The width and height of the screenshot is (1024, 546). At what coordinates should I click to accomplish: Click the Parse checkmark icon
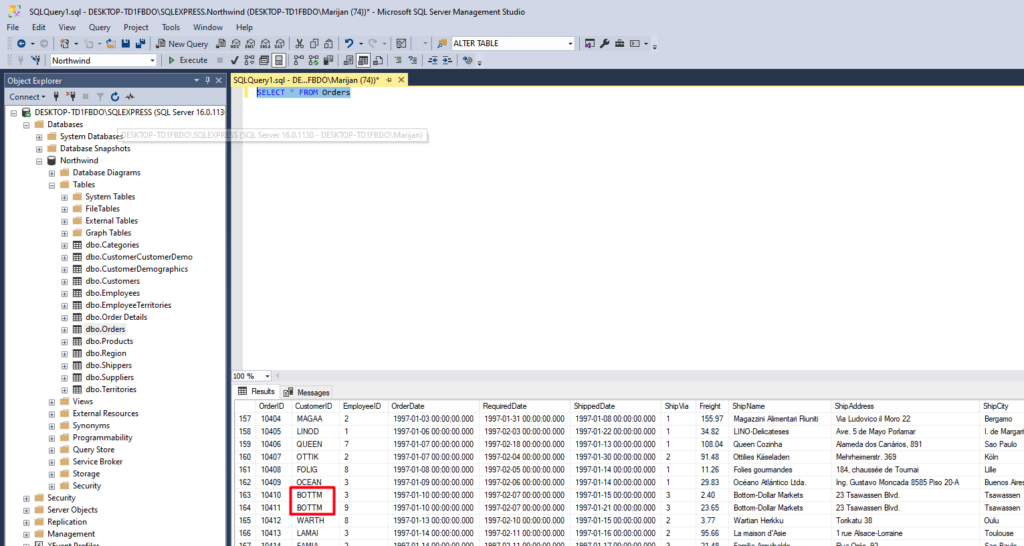[x=234, y=60]
